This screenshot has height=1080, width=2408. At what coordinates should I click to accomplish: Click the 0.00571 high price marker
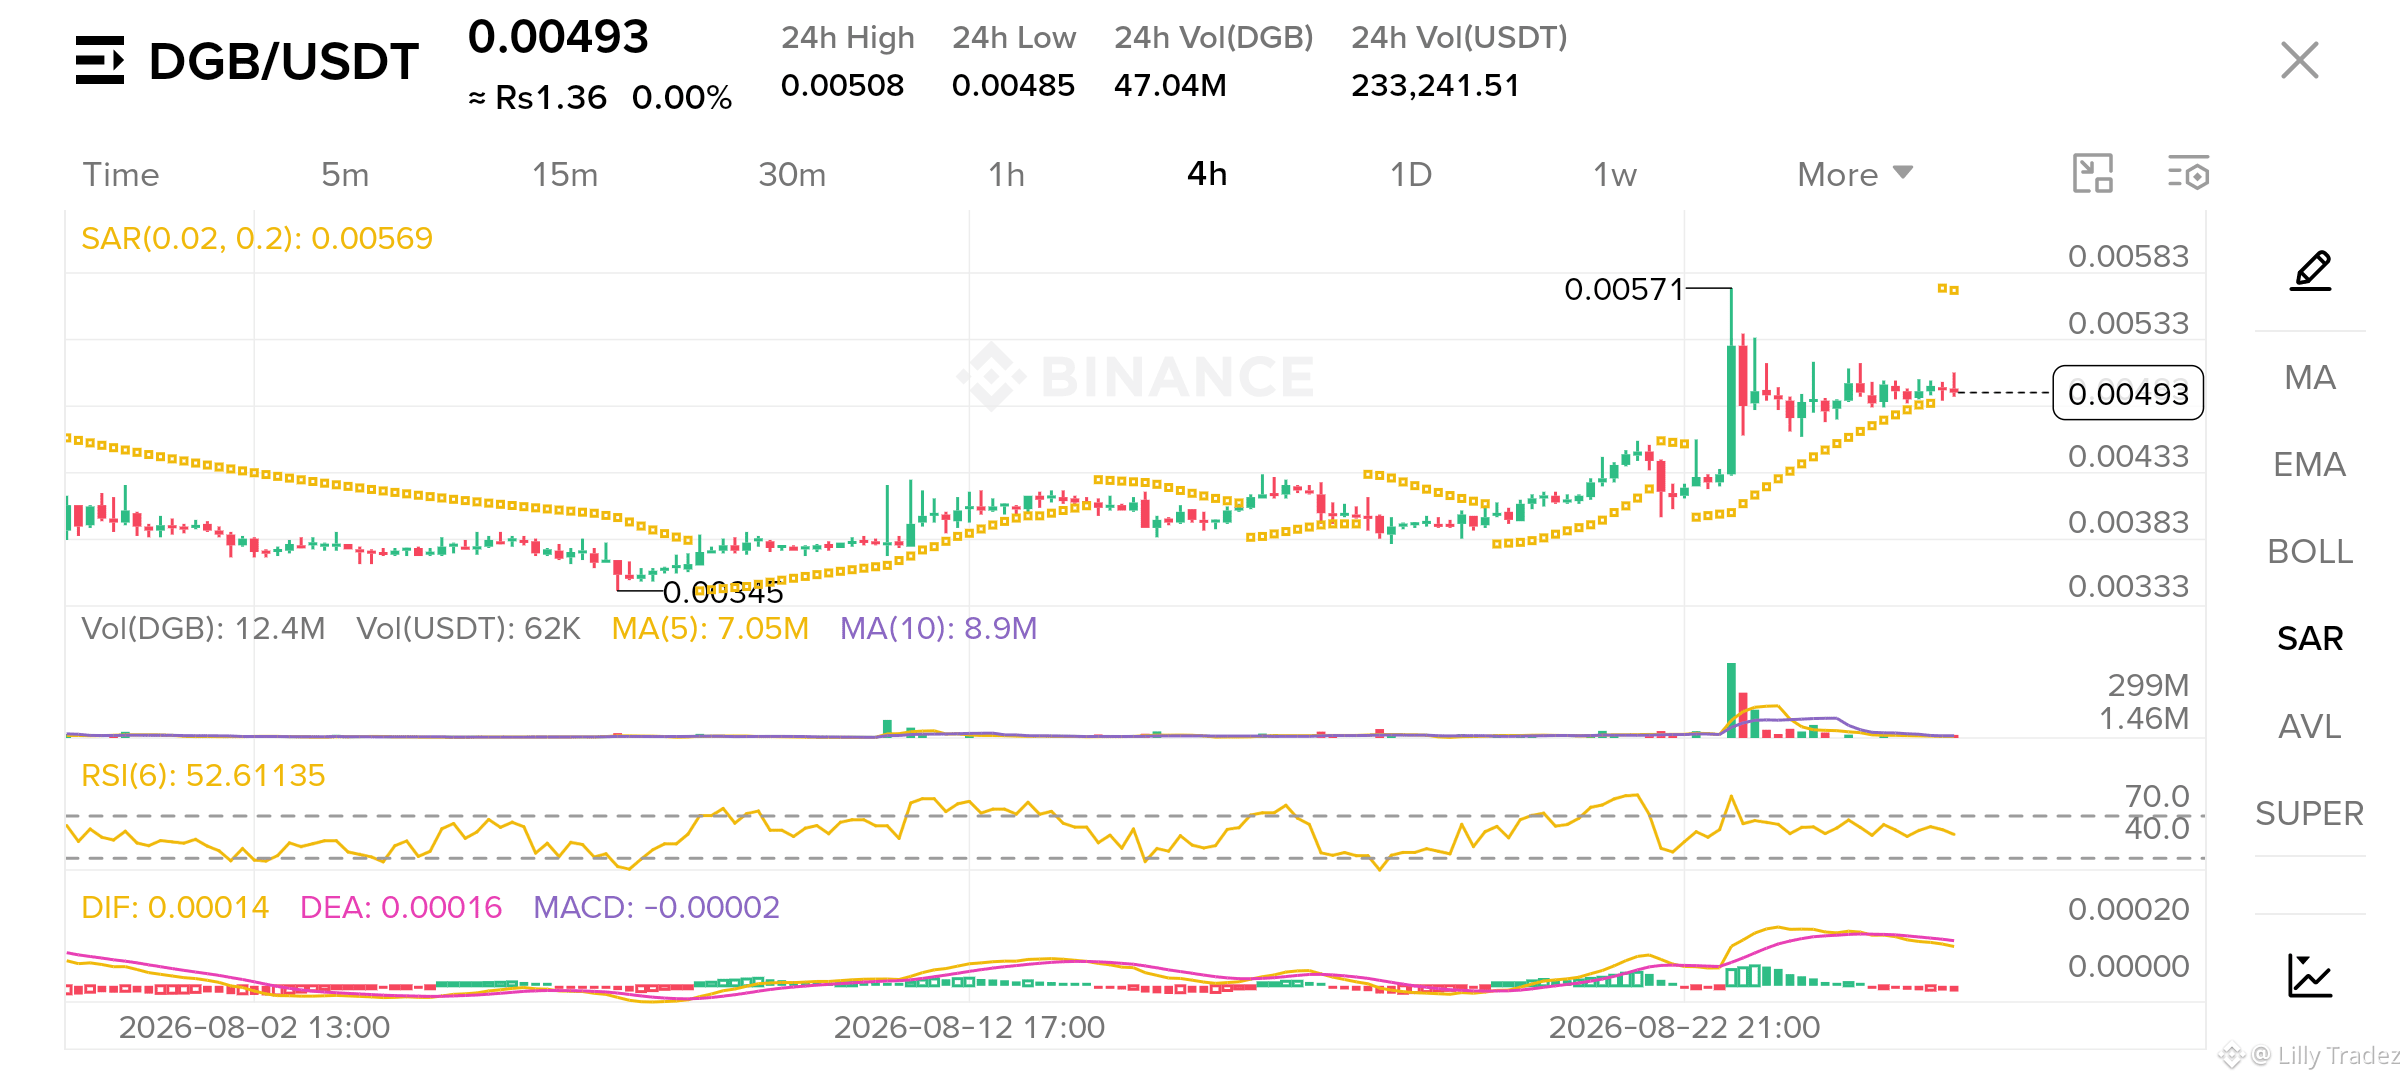[x=1624, y=290]
